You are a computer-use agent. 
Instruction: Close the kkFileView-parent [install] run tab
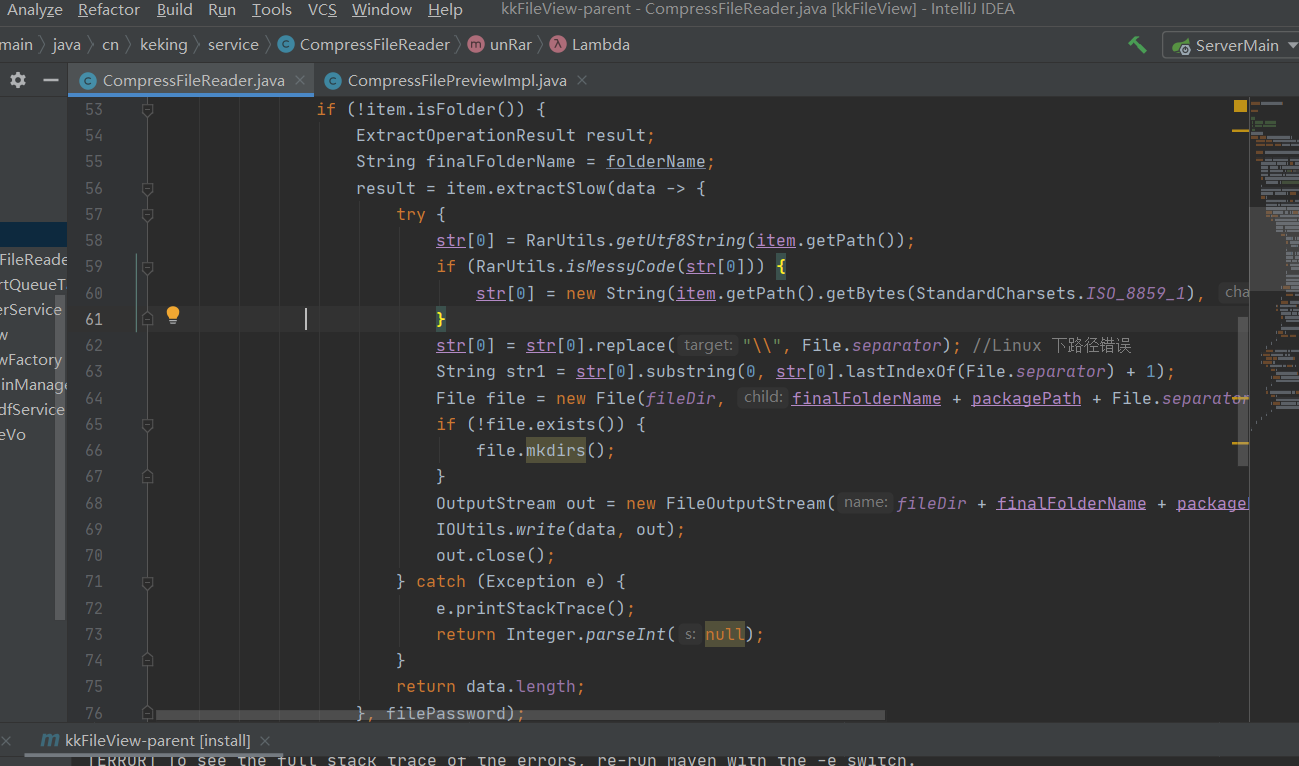[x=265, y=741]
